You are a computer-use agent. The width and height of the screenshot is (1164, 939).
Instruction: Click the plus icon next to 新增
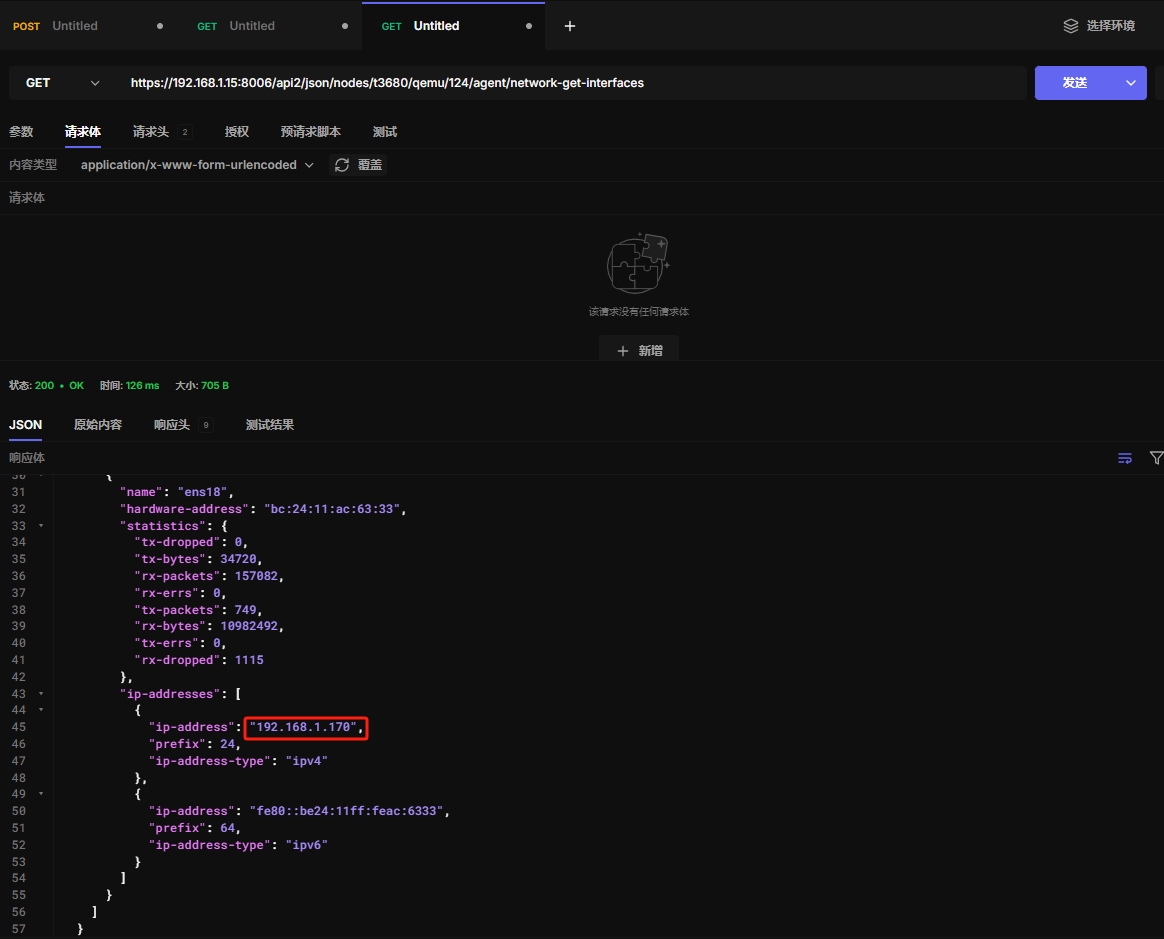(x=623, y=351)
